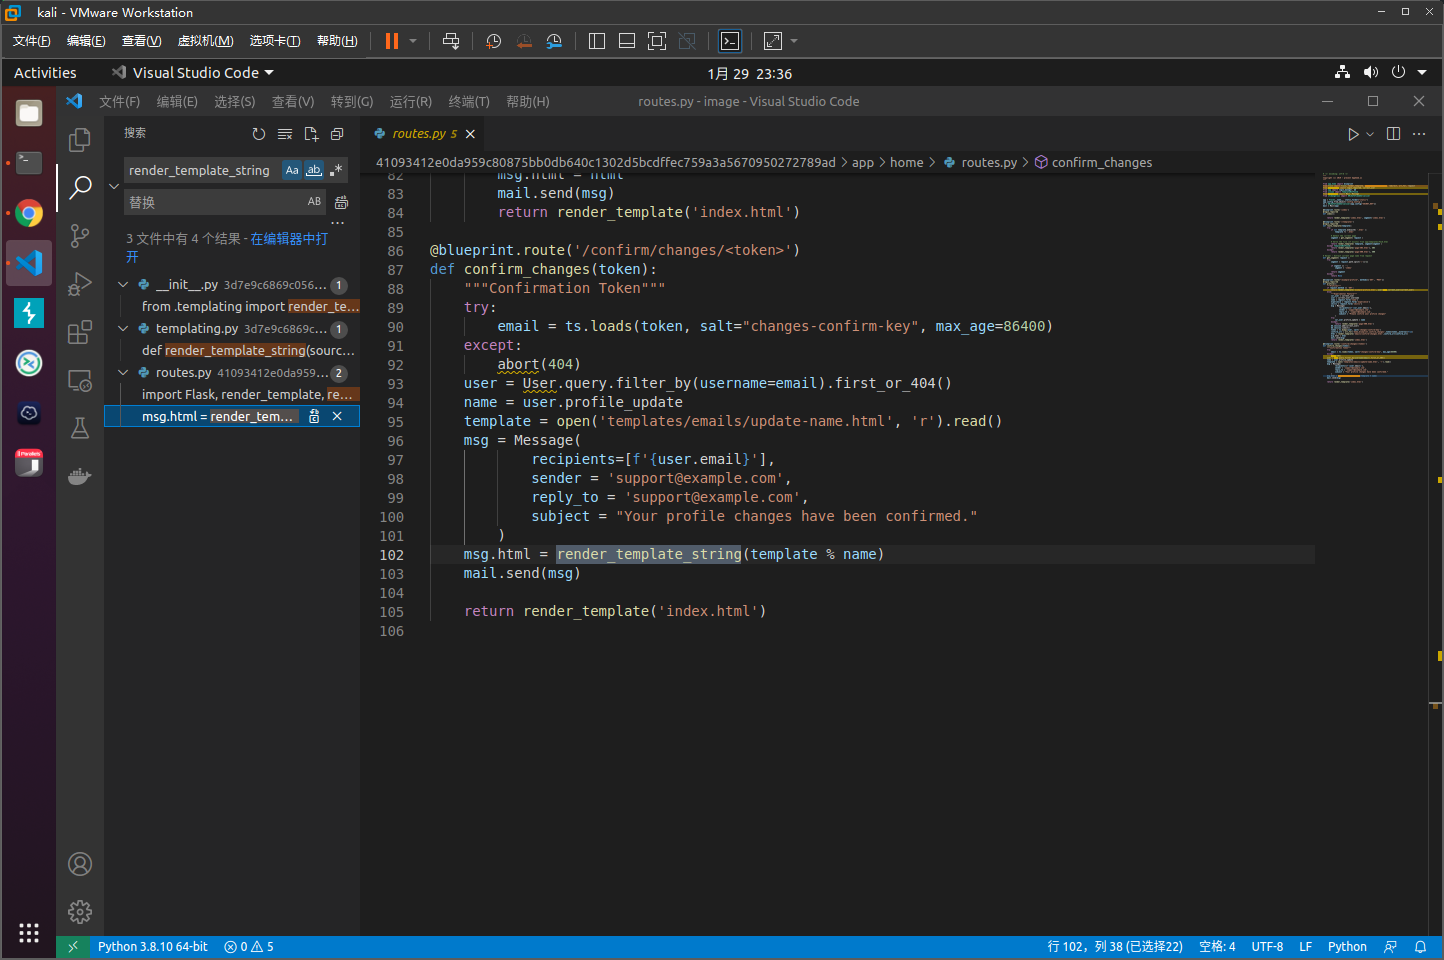Open the Run Python File dropdown arrow

pos(1370,134)
